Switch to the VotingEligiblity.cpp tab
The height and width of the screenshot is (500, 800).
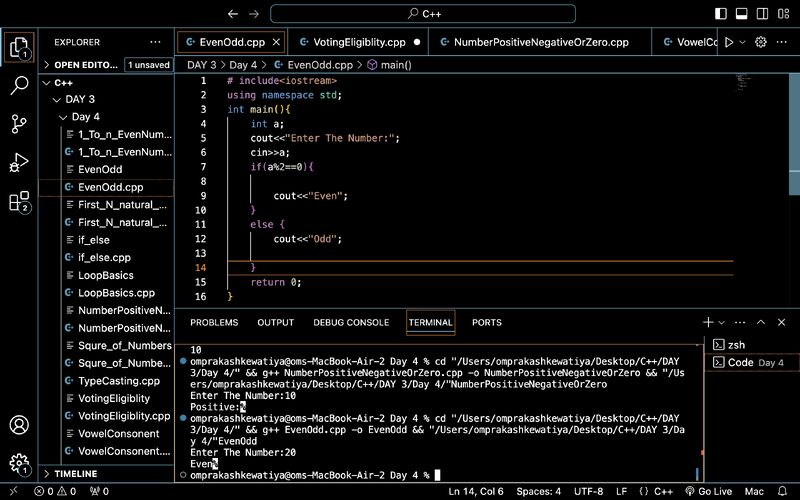[359, 42]
